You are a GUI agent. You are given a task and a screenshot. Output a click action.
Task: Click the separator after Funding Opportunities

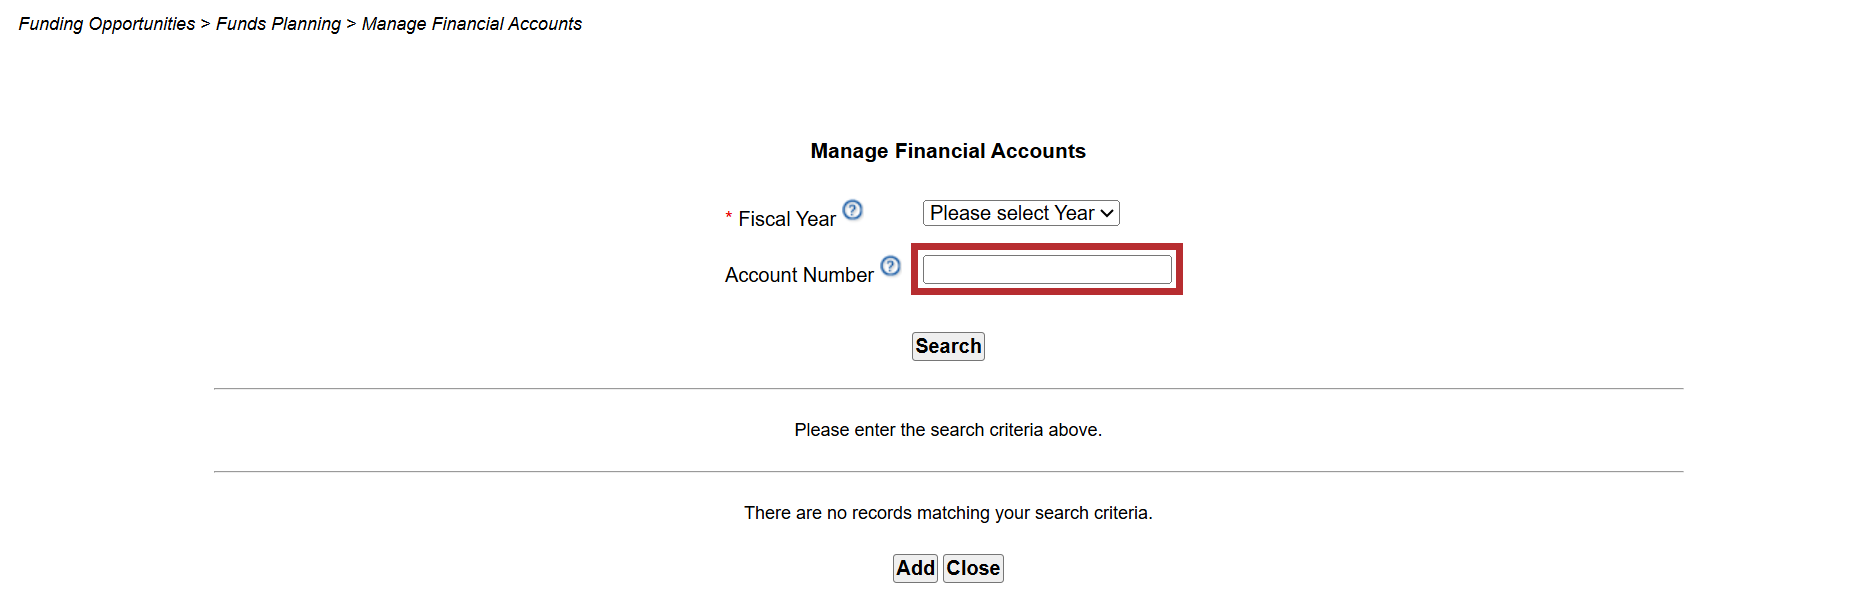205,24
